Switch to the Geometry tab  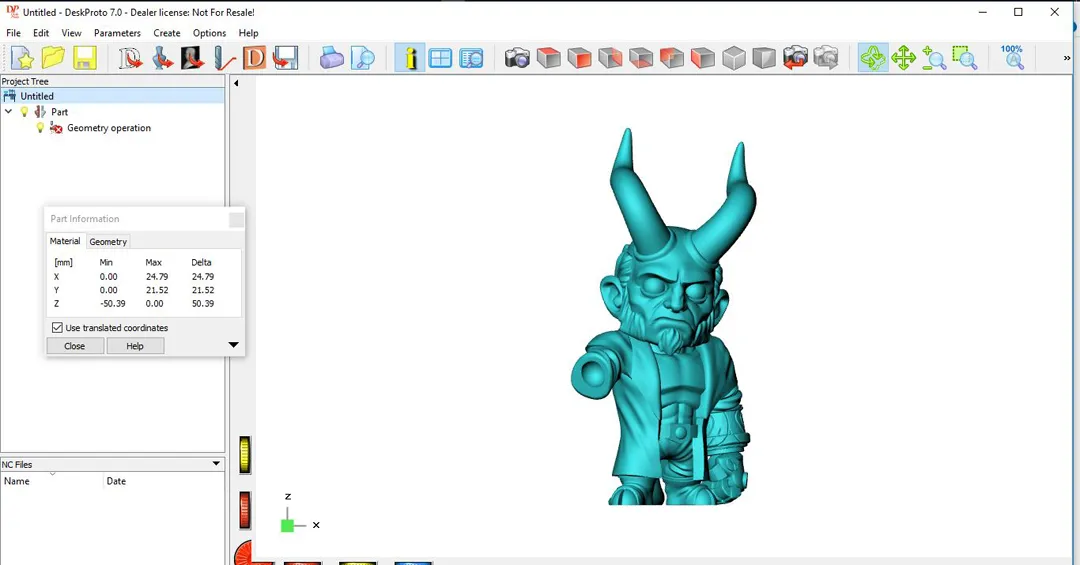tap(108, 242)
